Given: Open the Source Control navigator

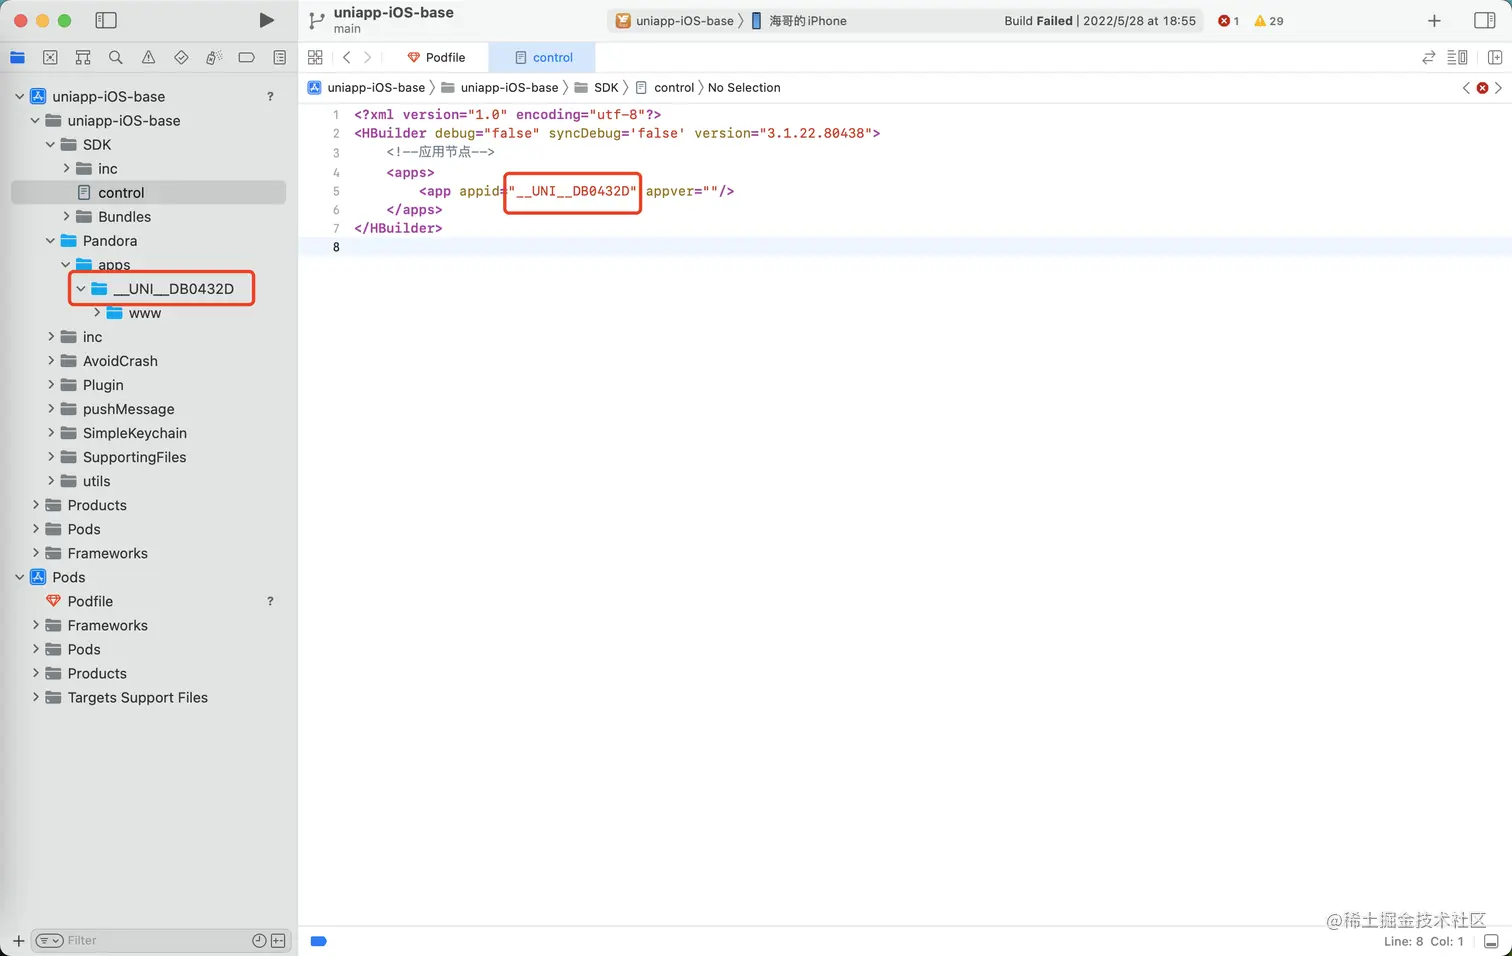Looking at the screenshot, I should point(50,57).
